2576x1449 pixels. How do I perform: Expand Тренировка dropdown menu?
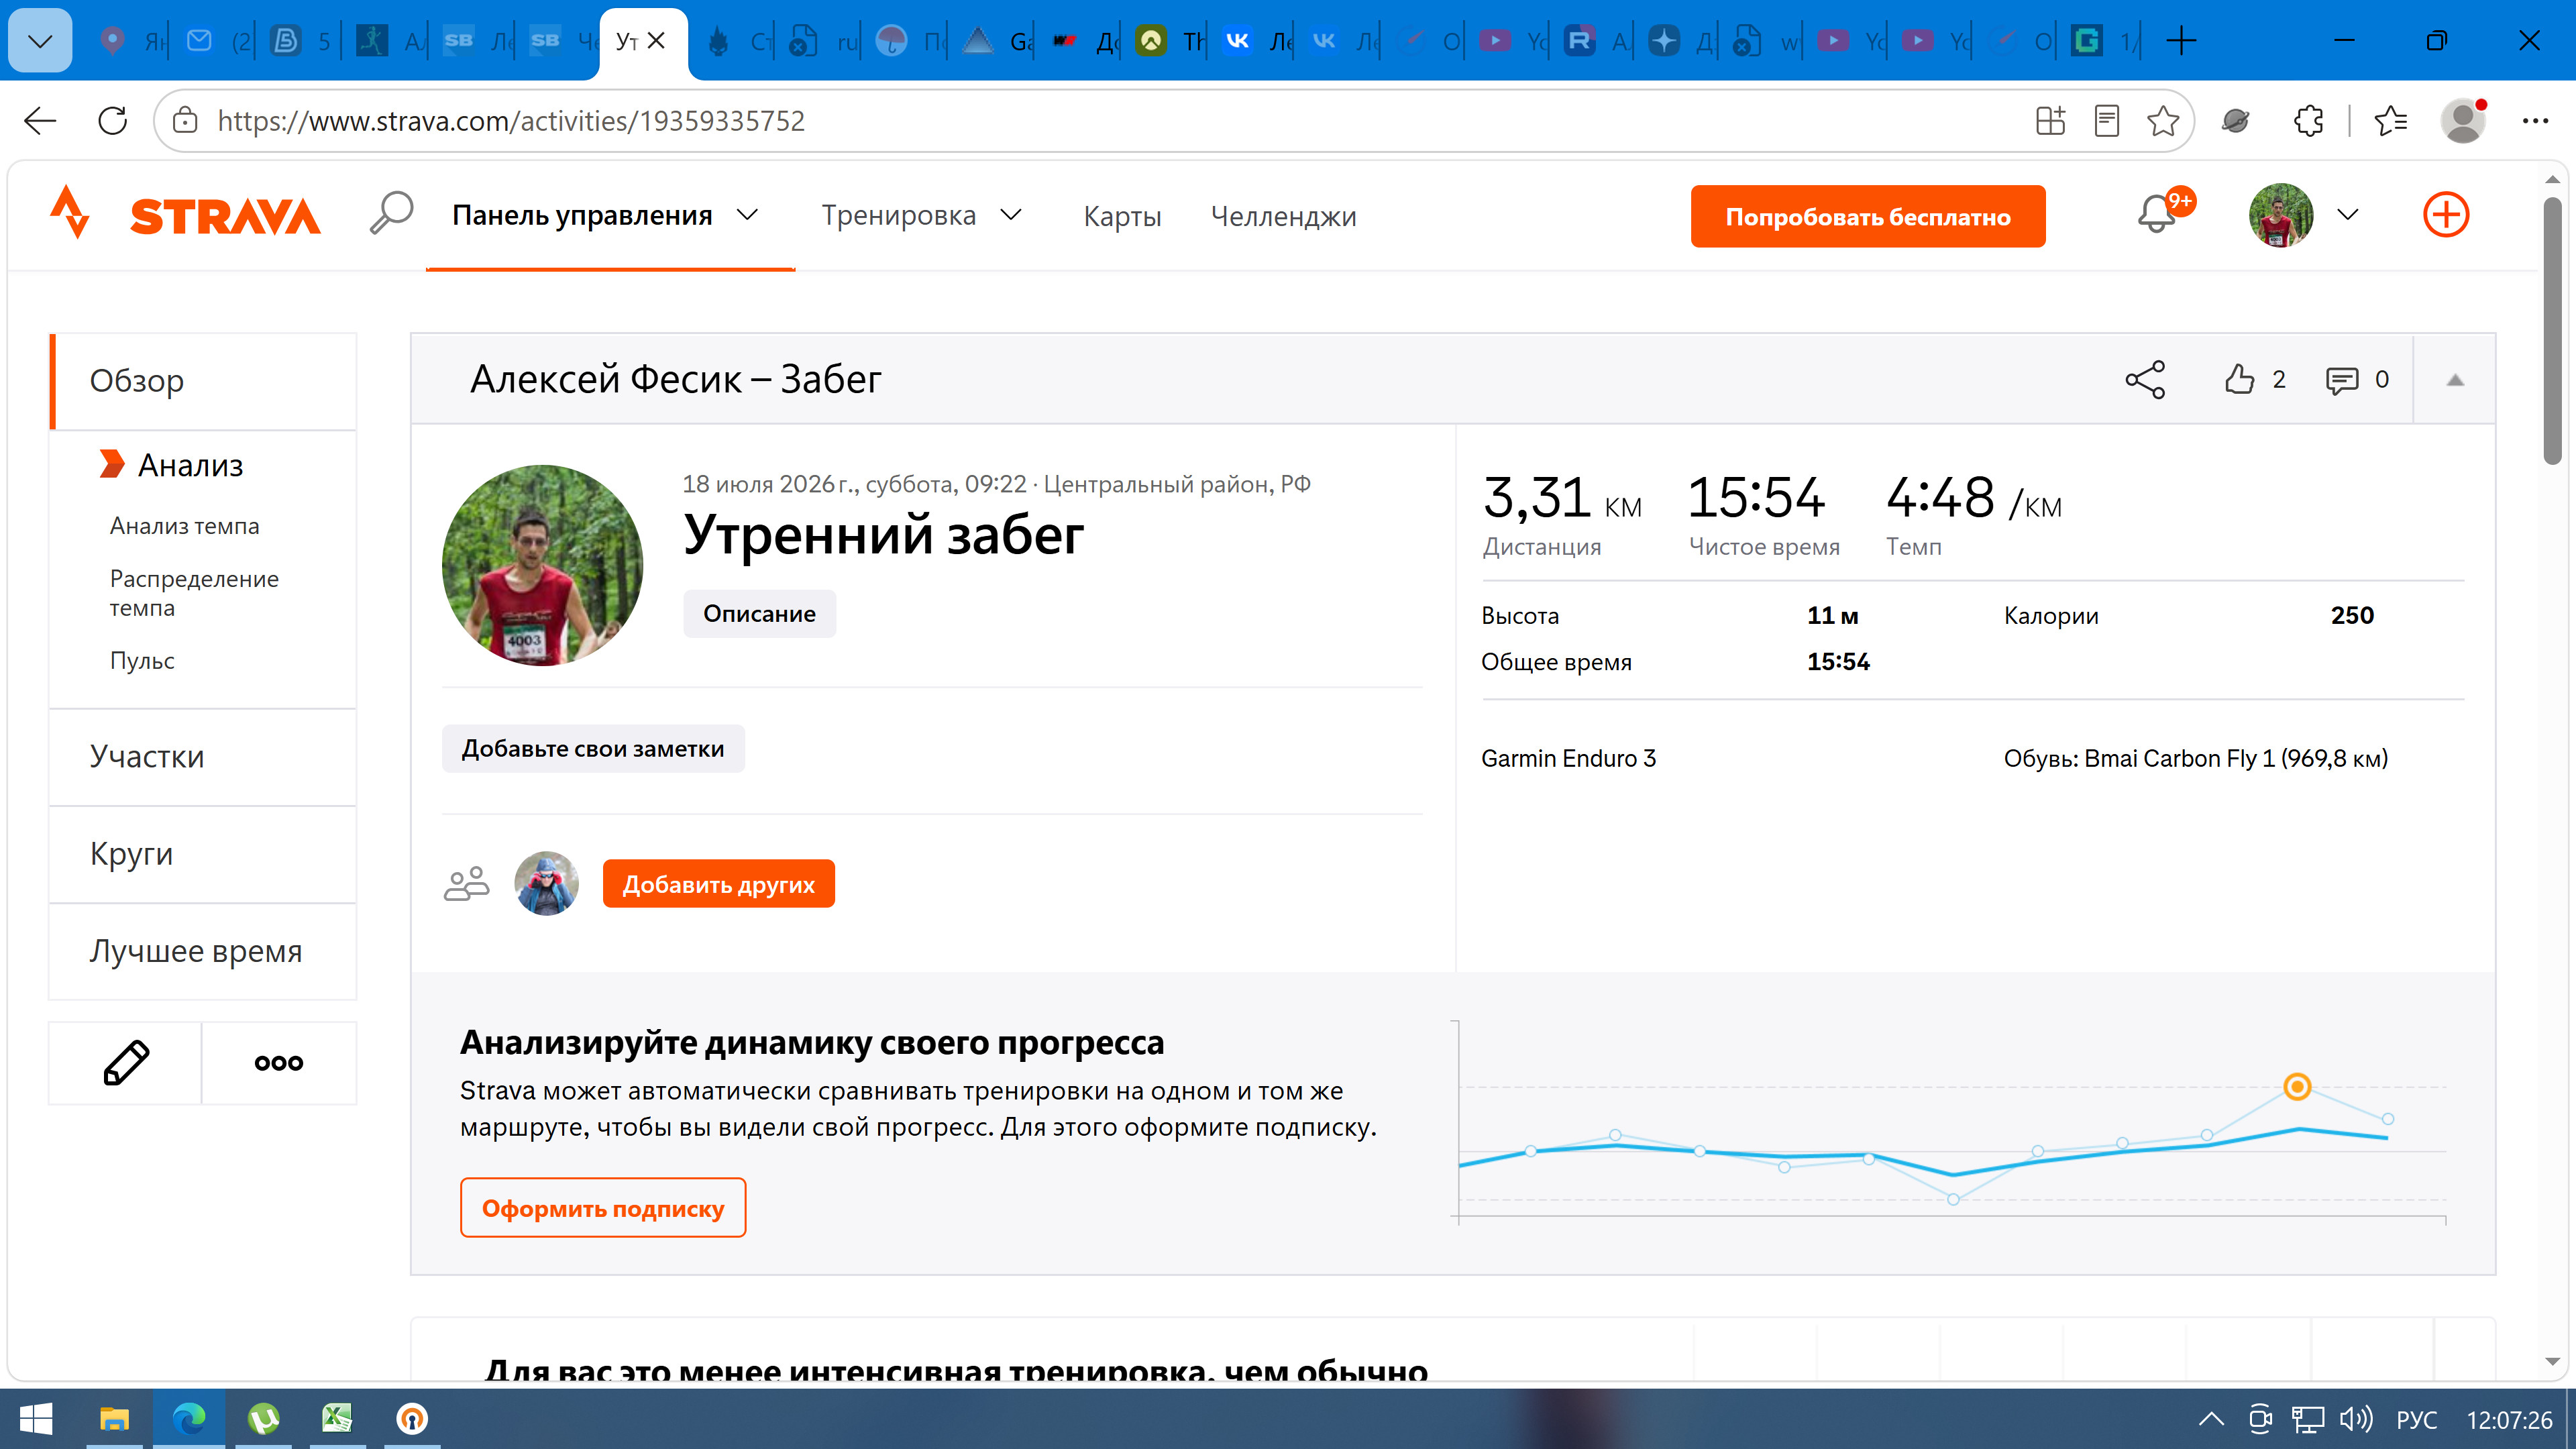[1011, 215]
